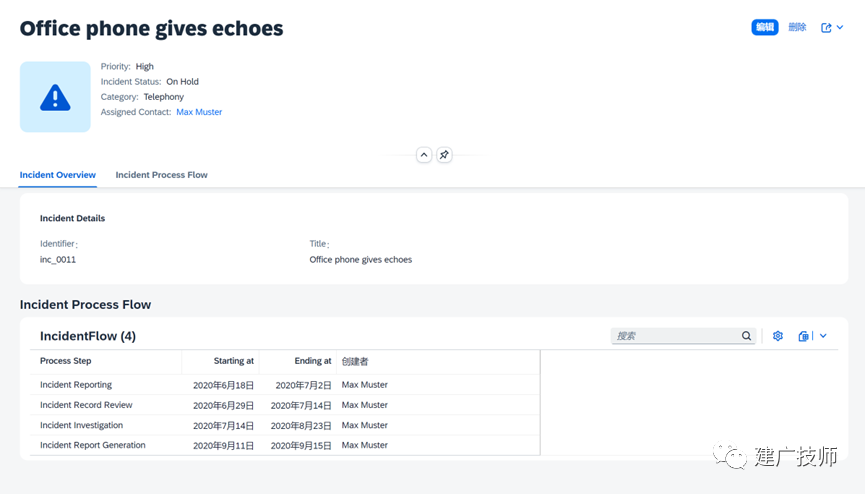Click the 删除 delete button
Viewport: 865px width, 494px height.
tap(797, 27)
